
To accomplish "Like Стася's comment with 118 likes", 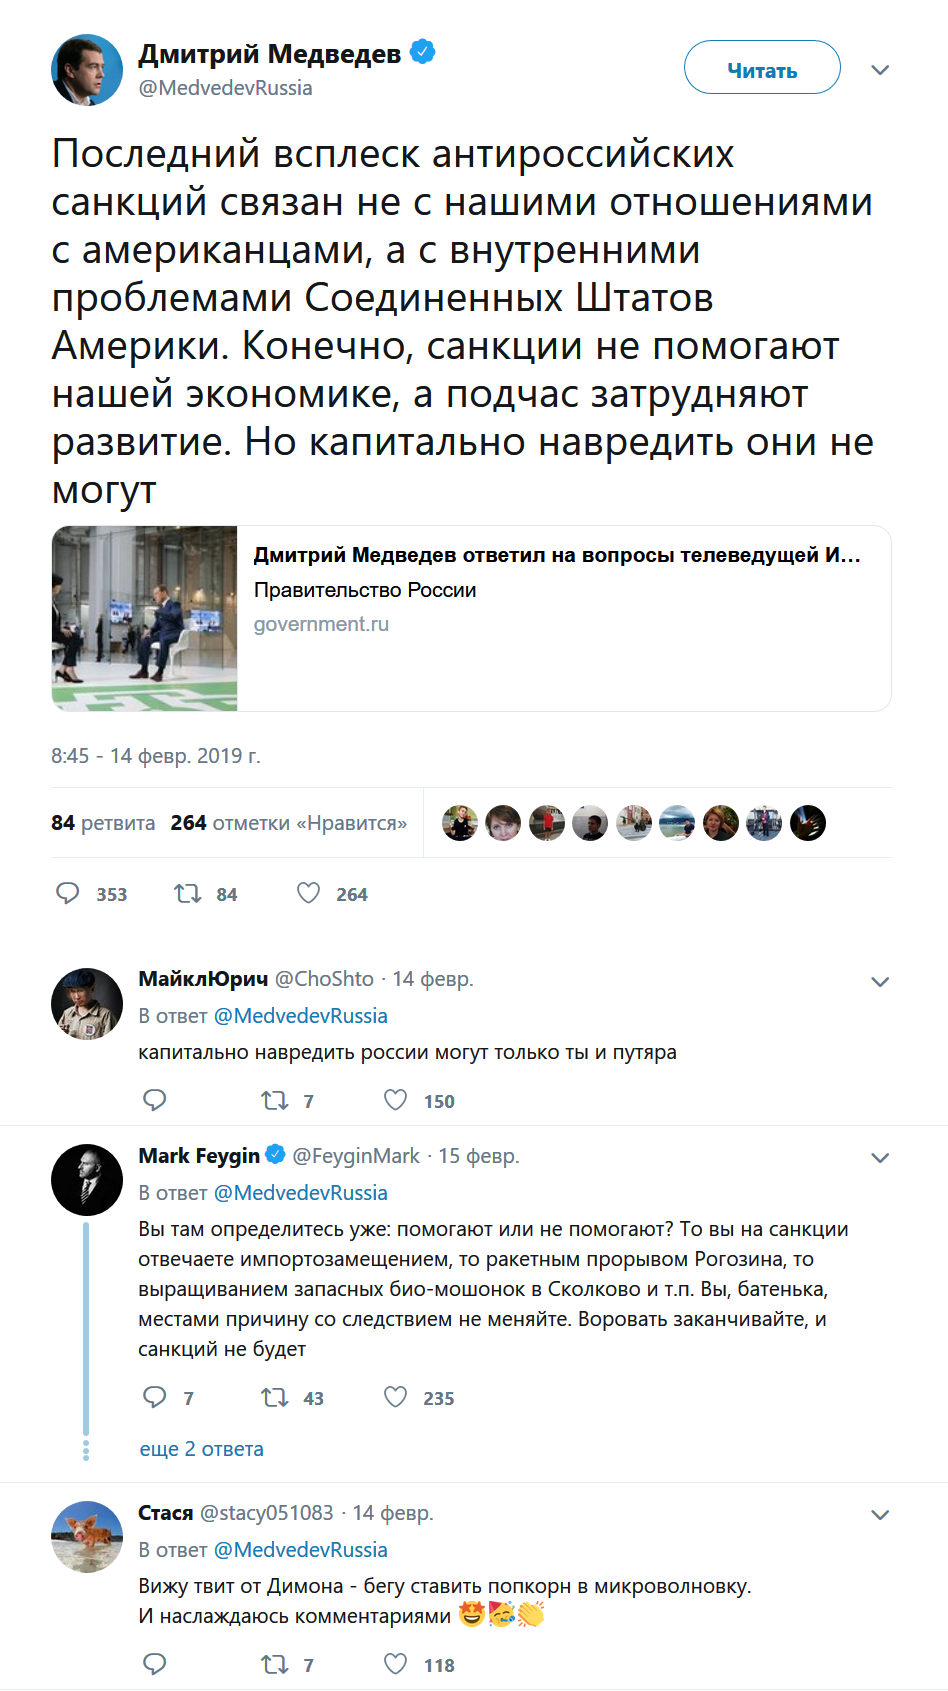I will pos(396,1664).
